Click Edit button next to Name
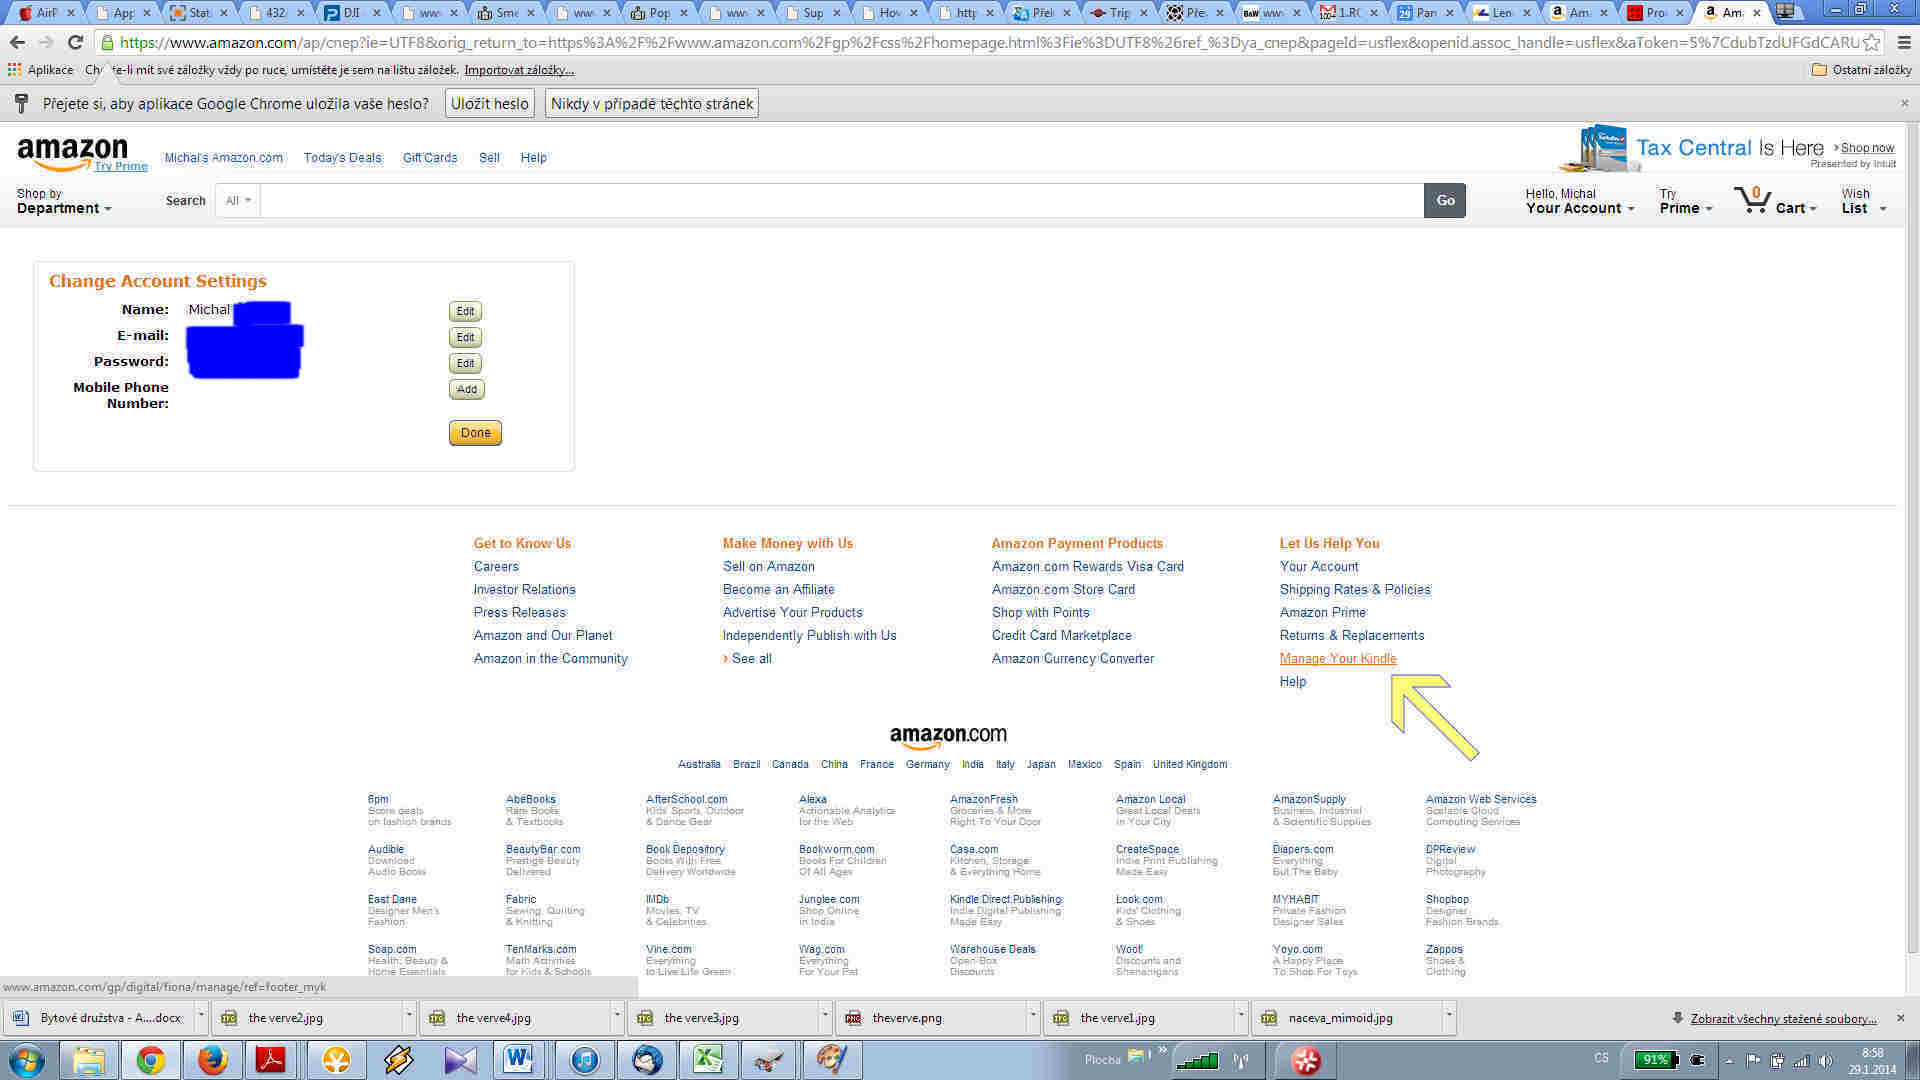Screen dimensions: 1920x1080 (465, 311)
